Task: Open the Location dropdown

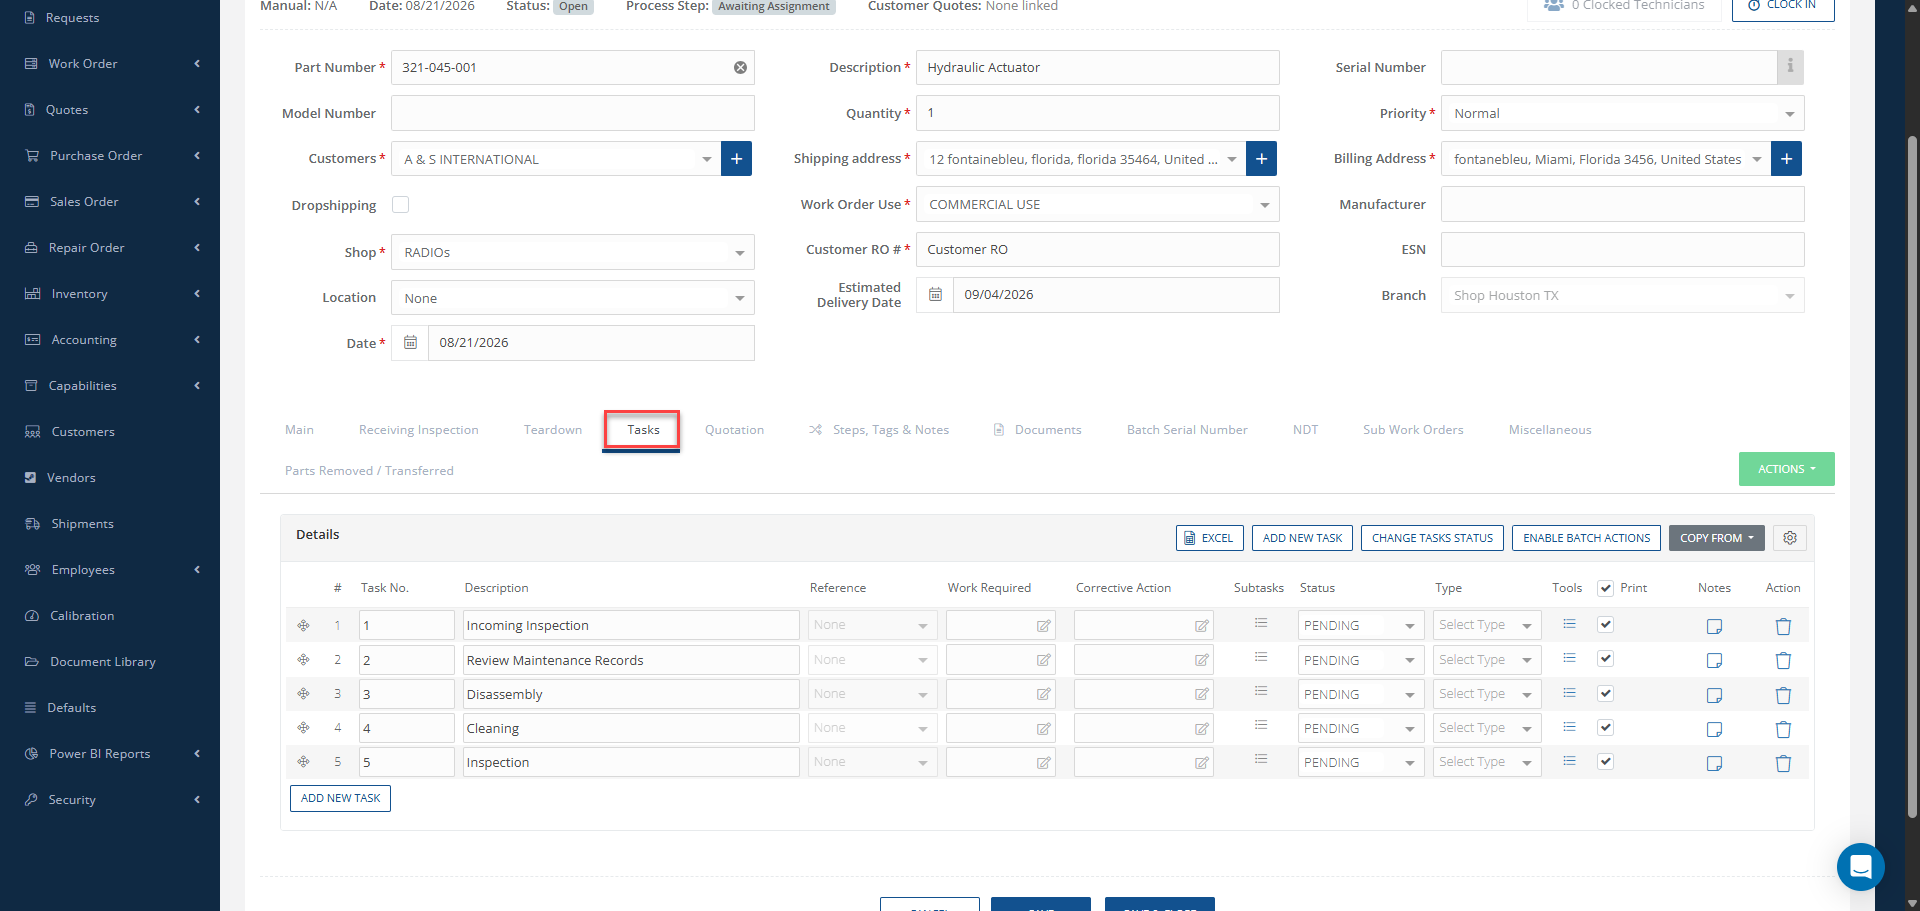Action: click(572, 298)
